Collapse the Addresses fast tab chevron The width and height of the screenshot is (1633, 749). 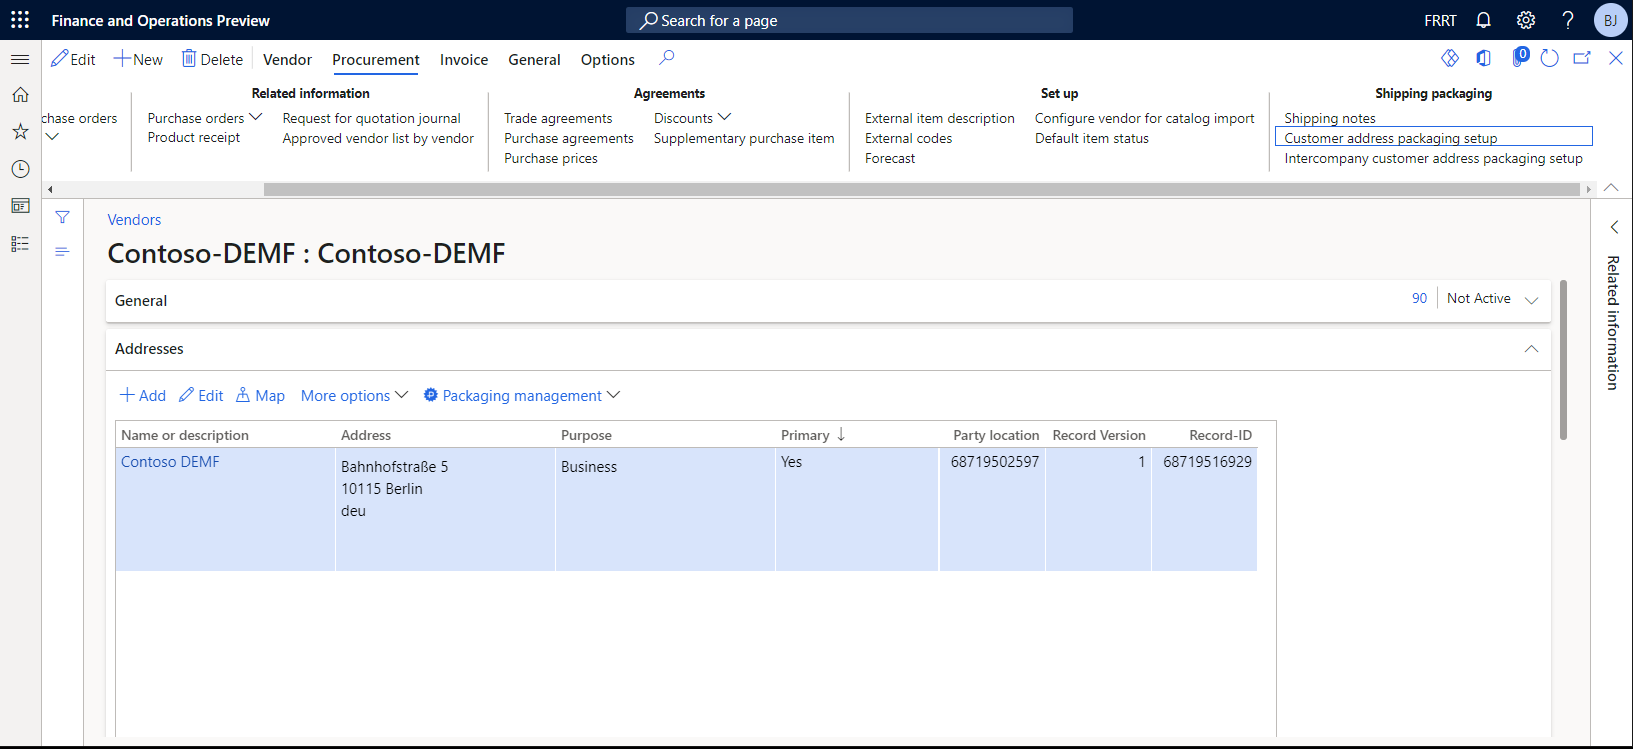1531,348
